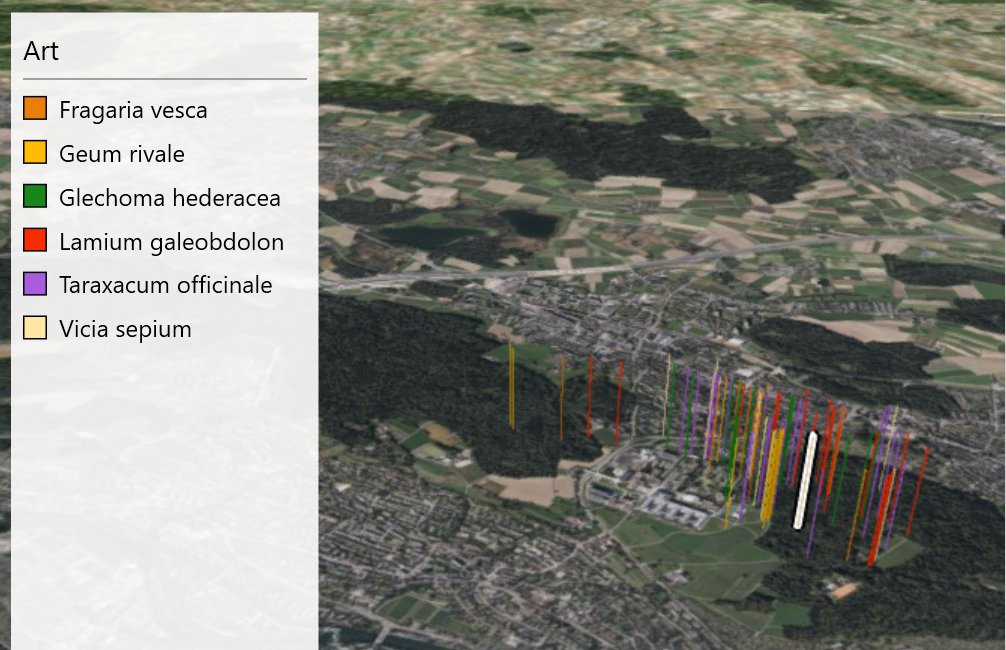Click the Art legend title
Image resolution: width=1006 pixels, height=650 pixels.
point(41,51)
